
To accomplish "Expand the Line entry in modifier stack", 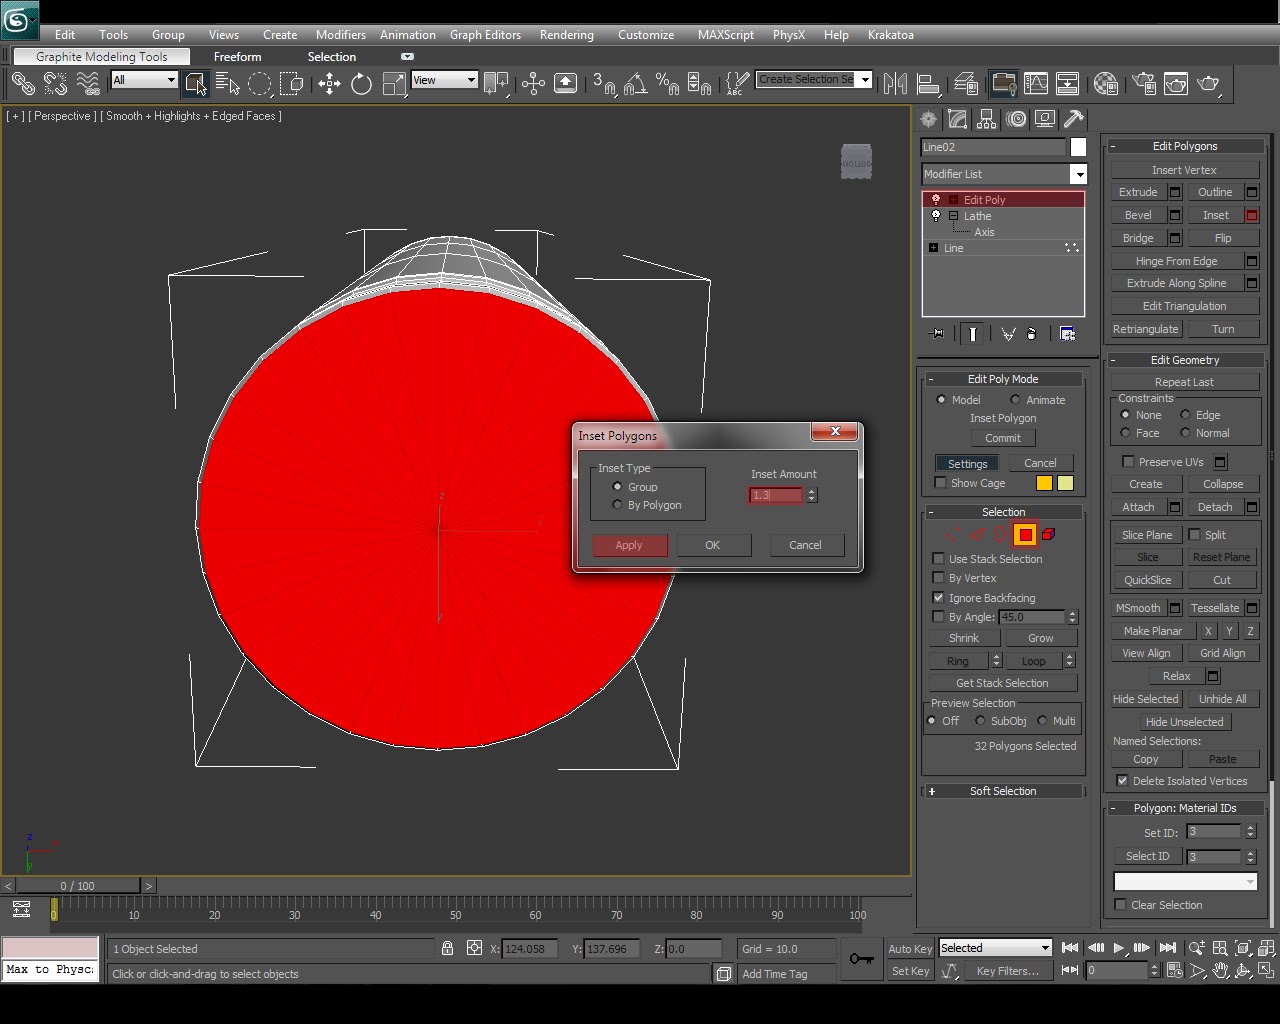I will pyautogui.click(x=932, y=248).
